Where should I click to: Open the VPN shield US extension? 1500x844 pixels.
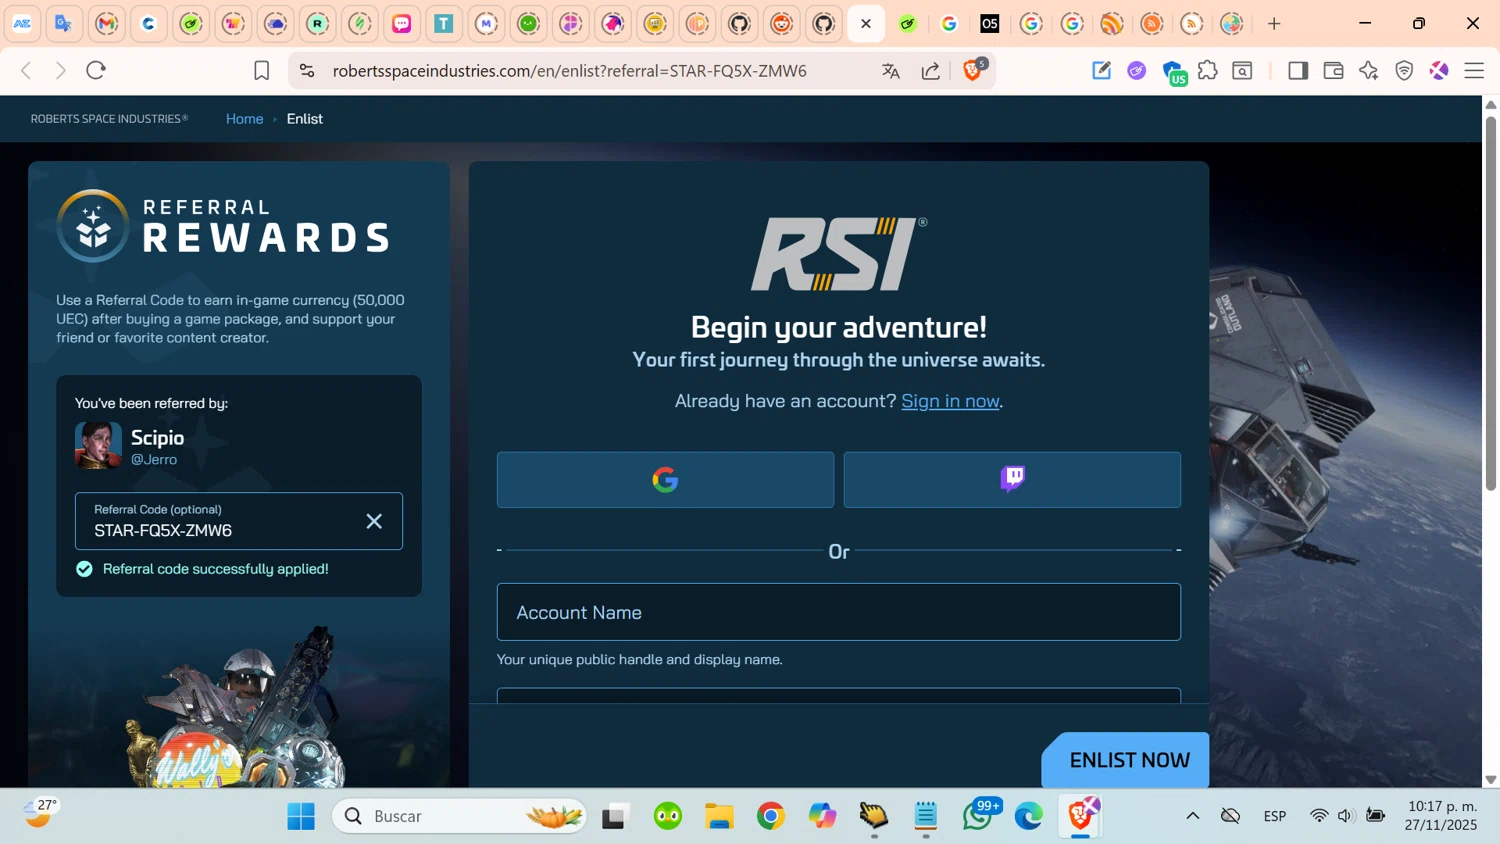pos(1174,72)
